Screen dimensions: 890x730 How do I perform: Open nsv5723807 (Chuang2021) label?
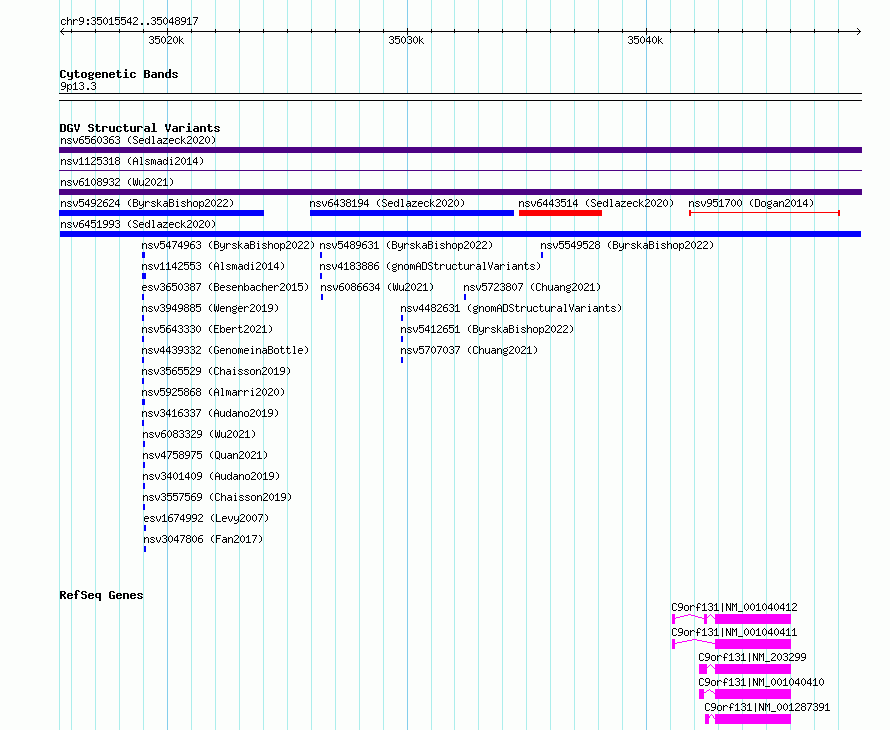[532, 287]
